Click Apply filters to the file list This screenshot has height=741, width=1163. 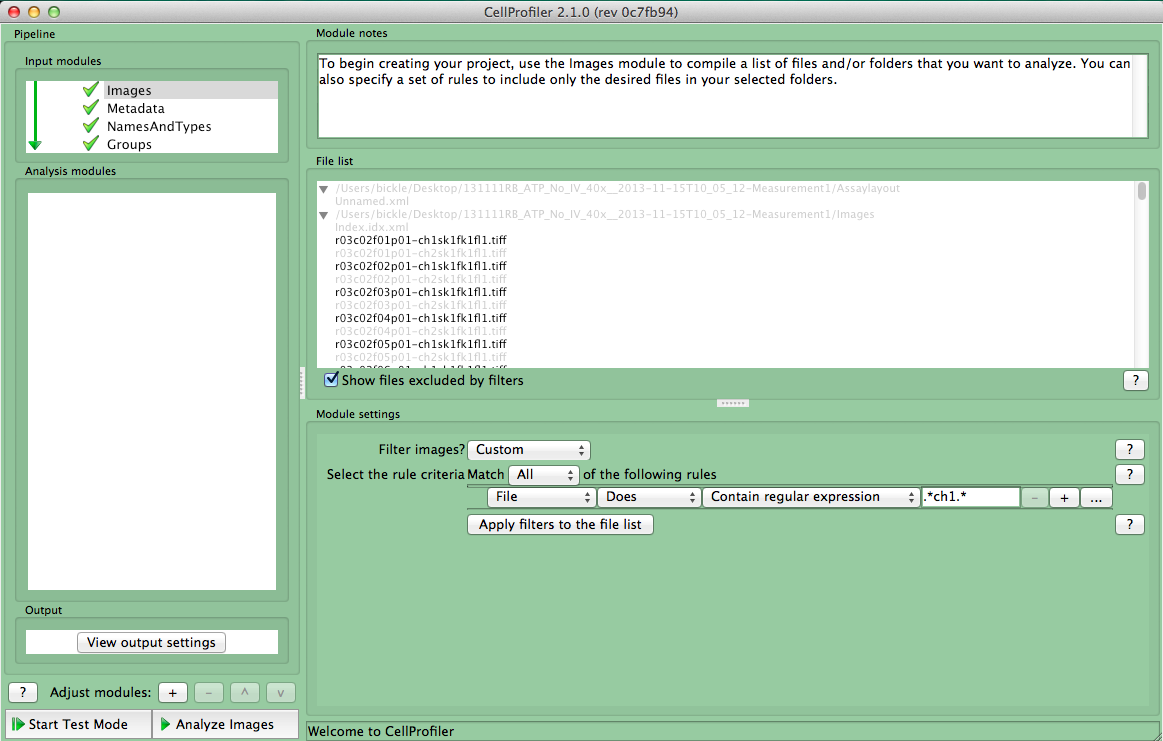[x=560, y=524]
